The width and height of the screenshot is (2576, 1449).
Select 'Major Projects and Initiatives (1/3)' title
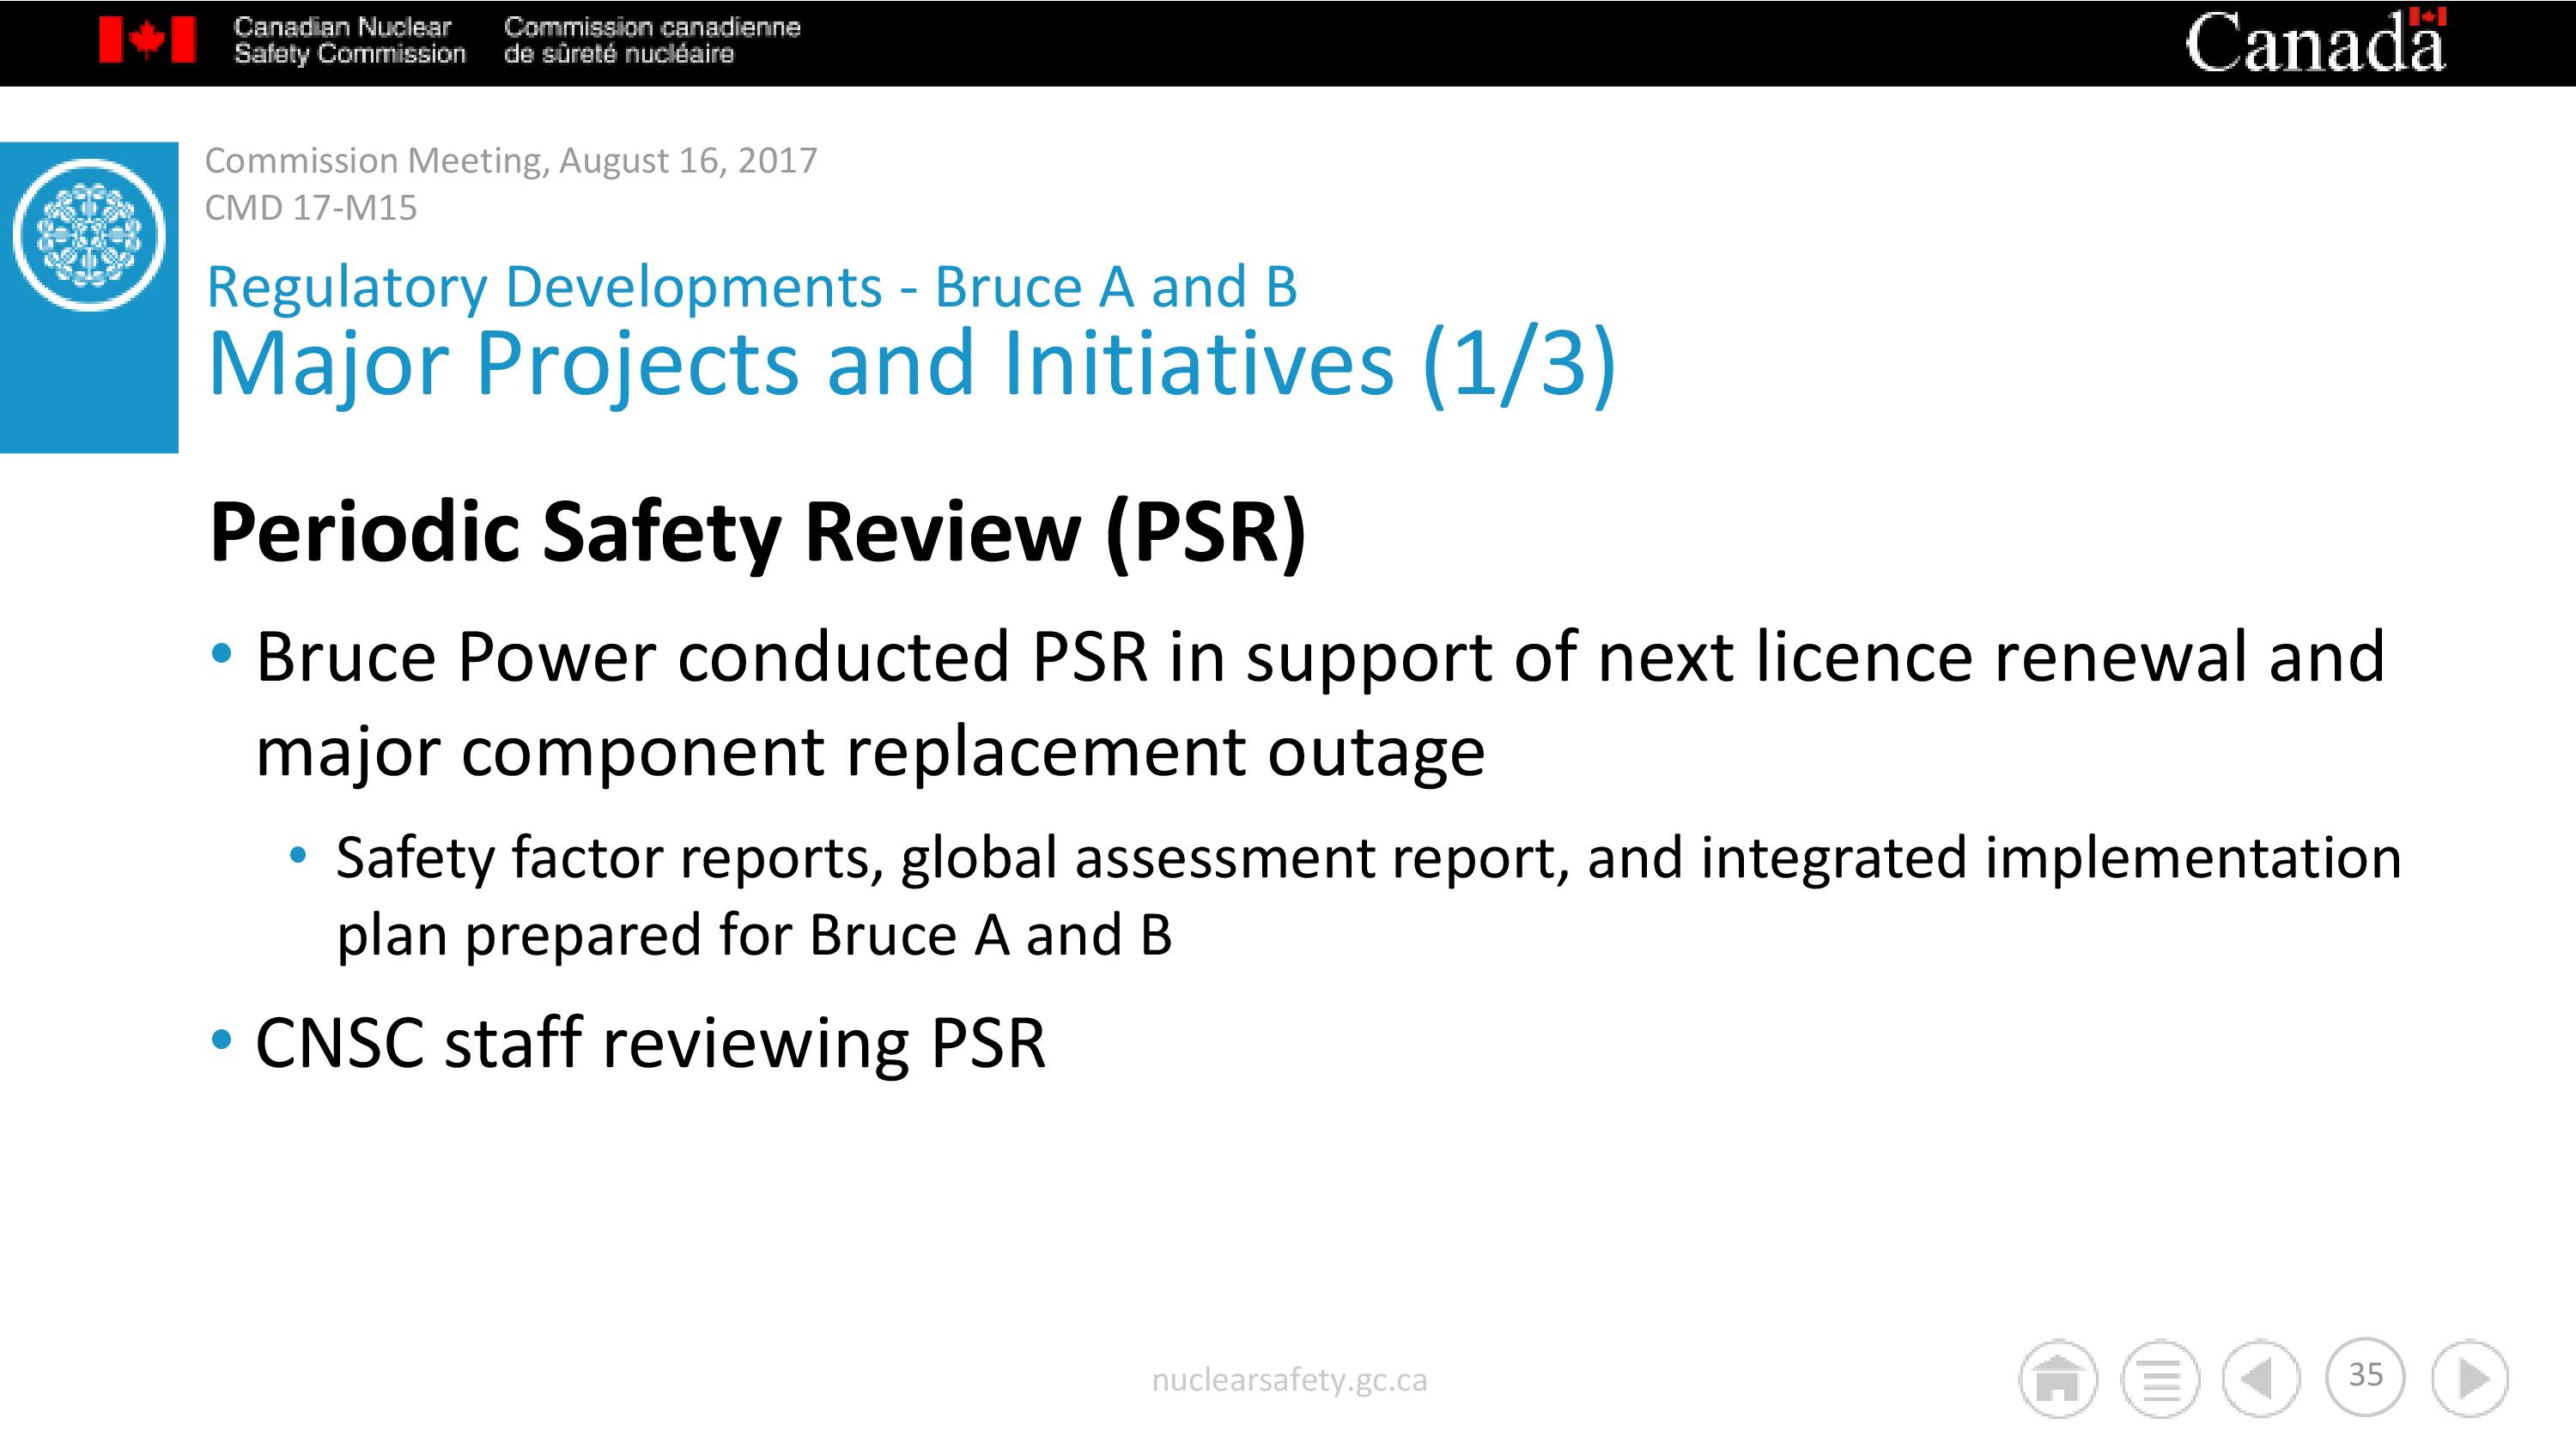click(x=911, y=363)
